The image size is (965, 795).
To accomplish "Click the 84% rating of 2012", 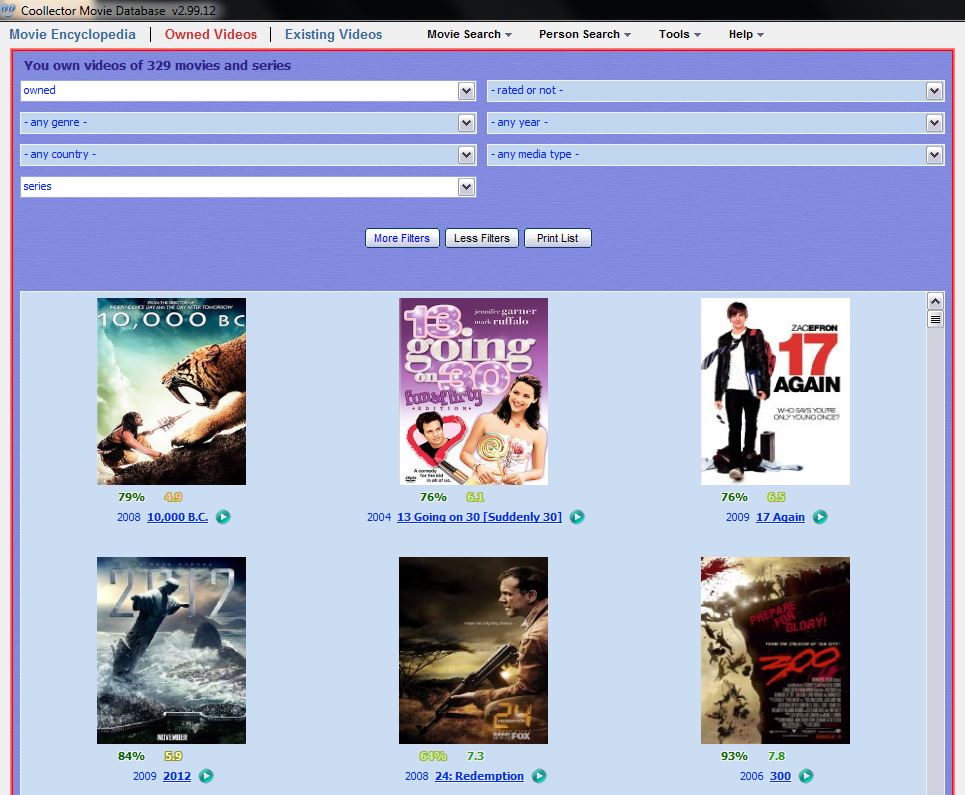I will click(x=131, y=756).
